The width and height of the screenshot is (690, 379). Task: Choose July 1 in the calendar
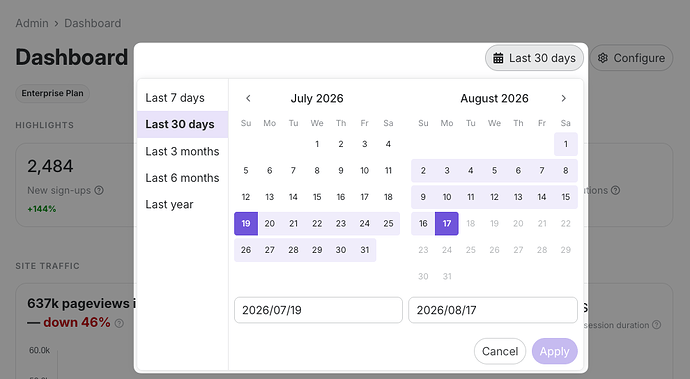coord(317,144)
